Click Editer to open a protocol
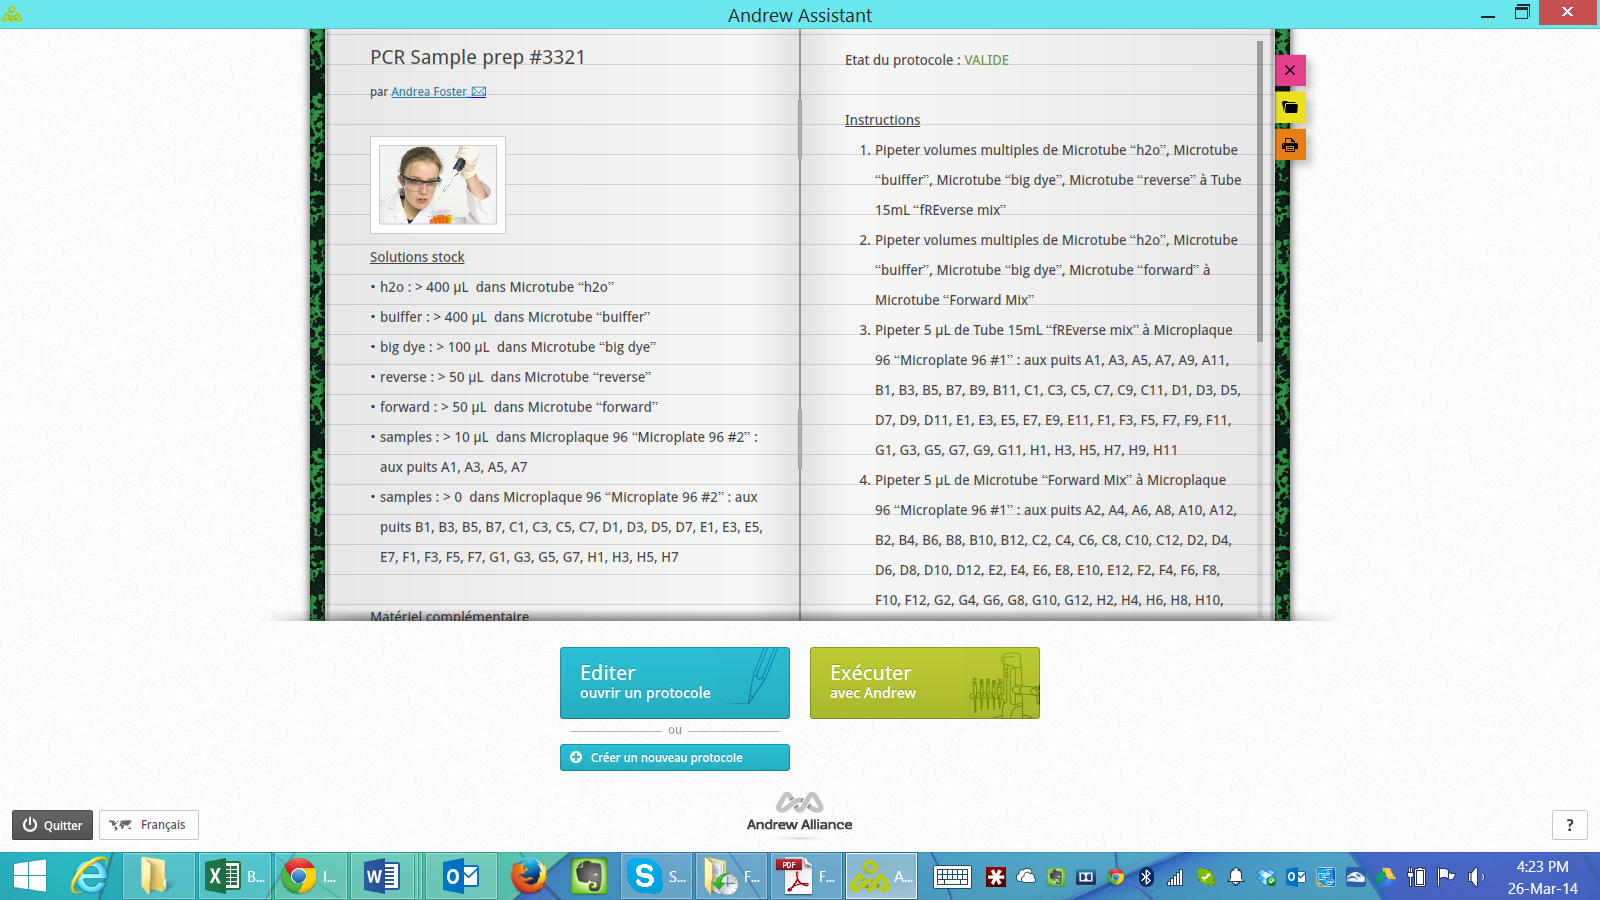1600x900 pixels. tap(675, 683)
